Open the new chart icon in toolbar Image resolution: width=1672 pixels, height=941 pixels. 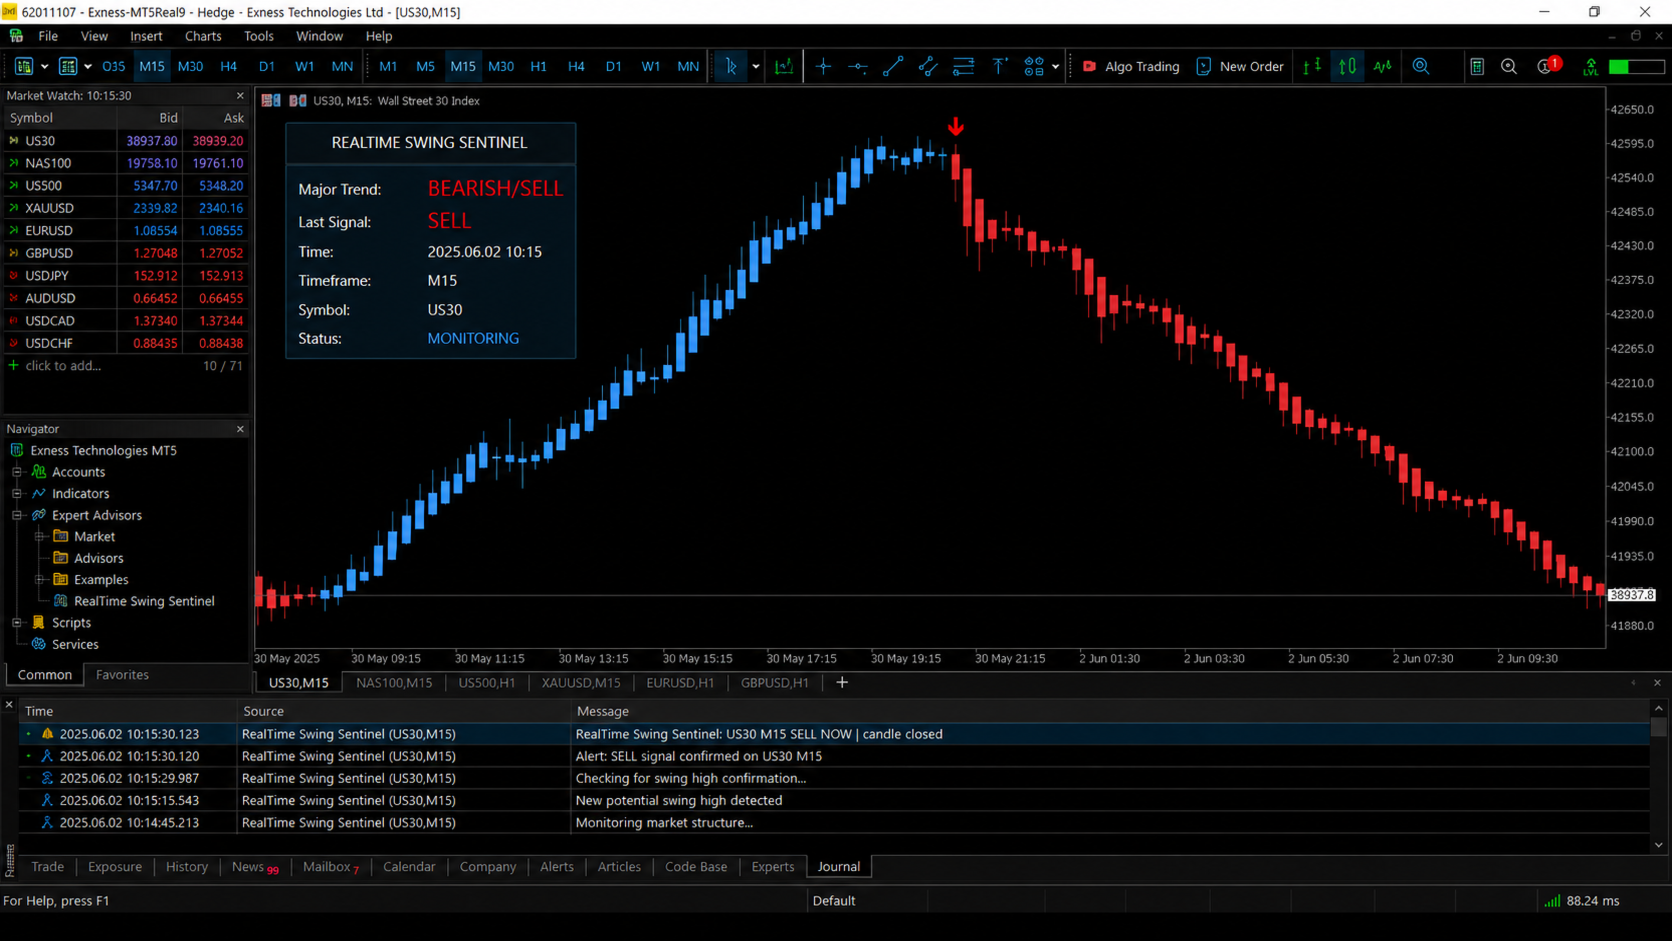23,66
